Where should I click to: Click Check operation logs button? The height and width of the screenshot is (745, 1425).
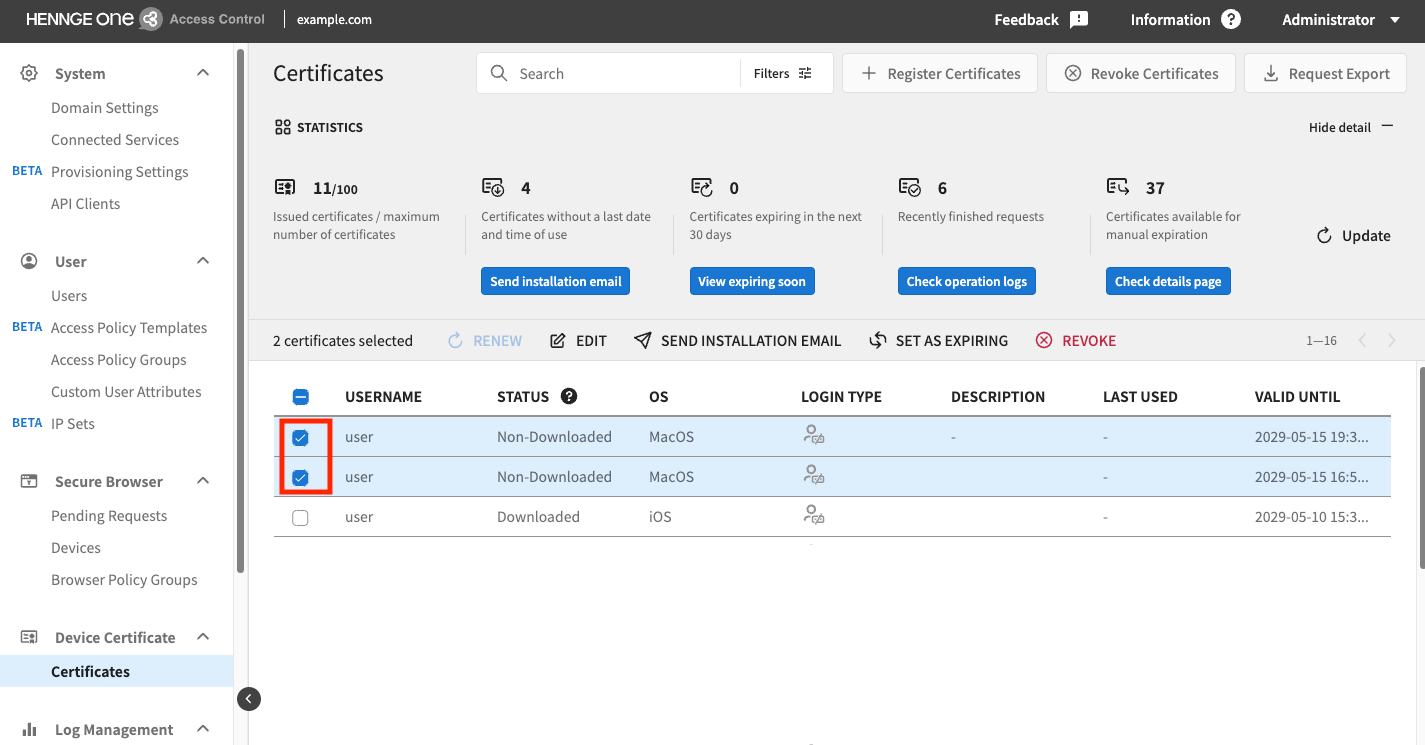[x=967, y=281]
